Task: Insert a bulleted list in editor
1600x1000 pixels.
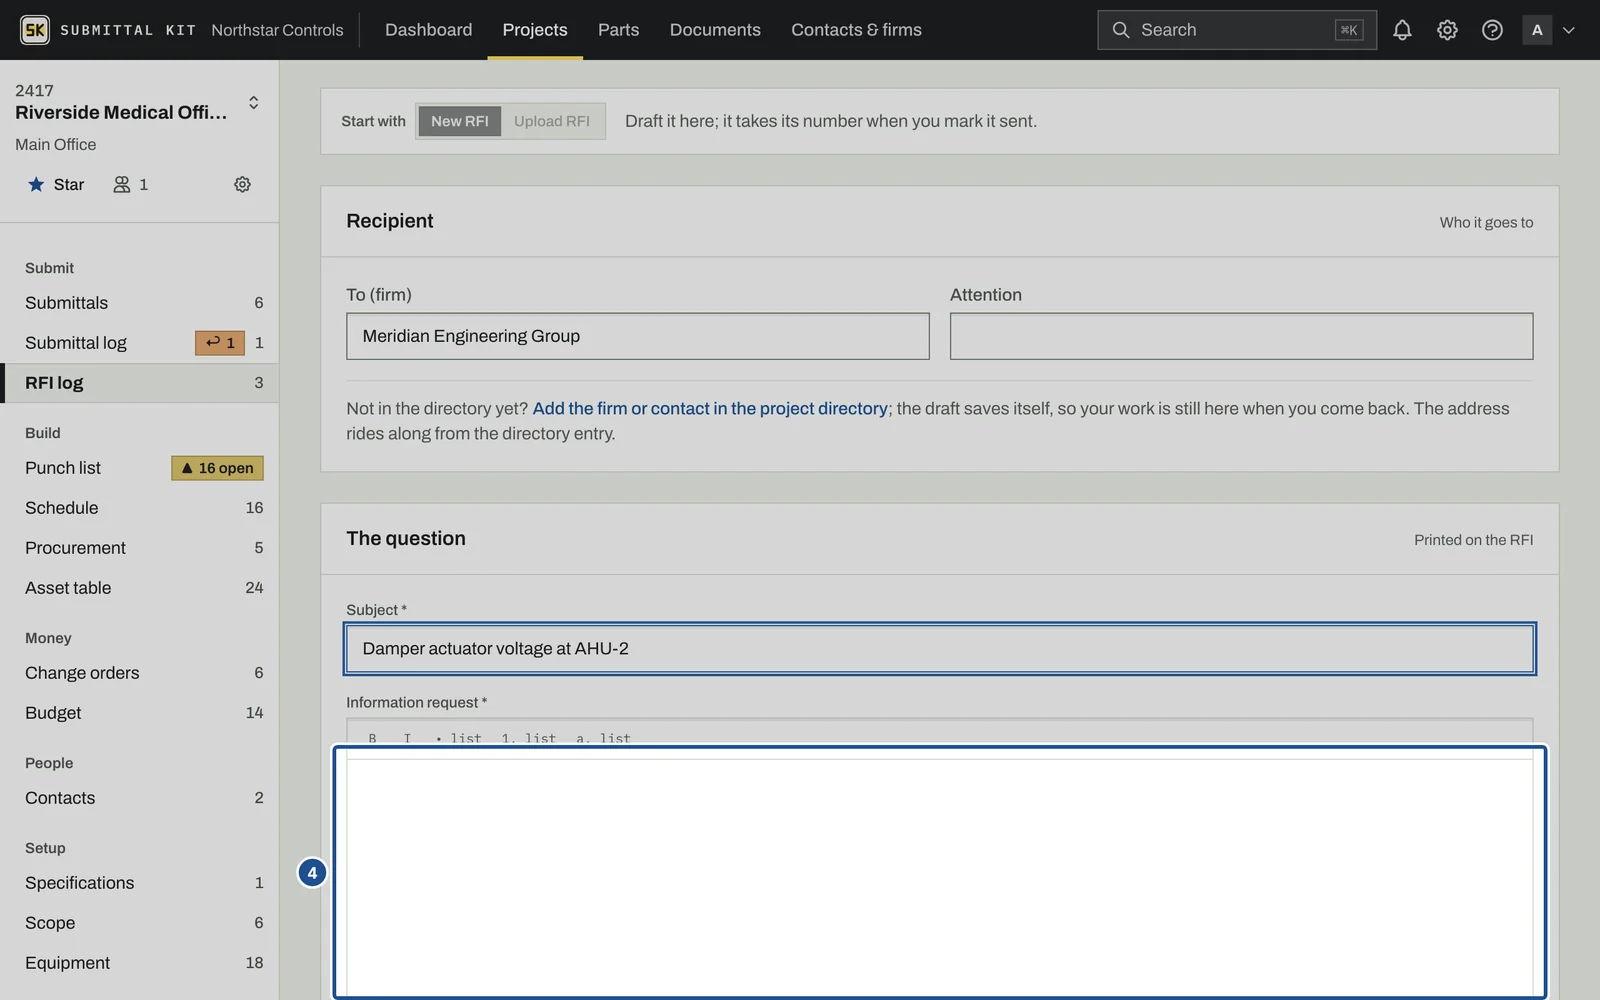Action: [x=459, y=738]
